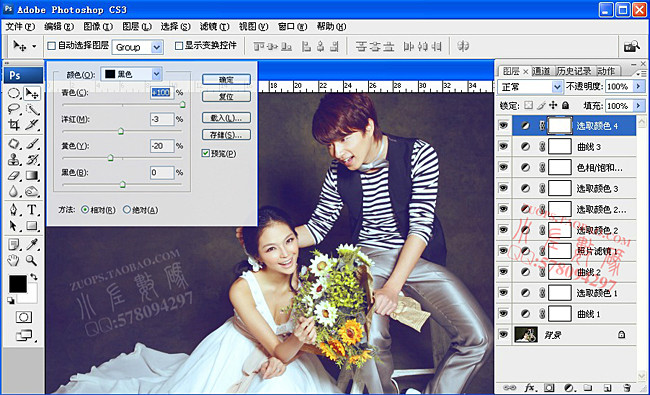
Task: Open the 文件 menu
Action: tap(20, 27)
